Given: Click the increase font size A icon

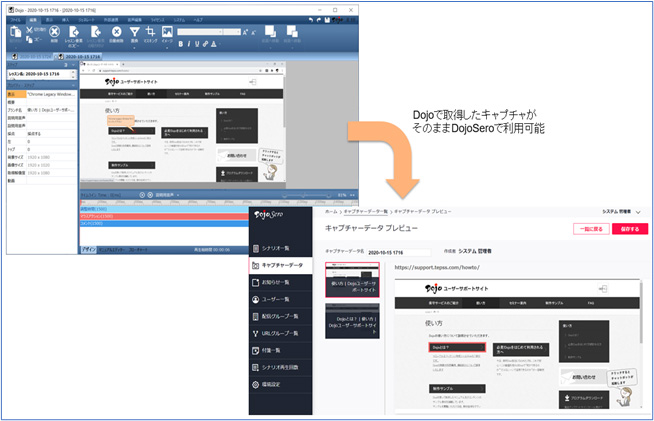Looking at the screenshot, I should [245, 32].
